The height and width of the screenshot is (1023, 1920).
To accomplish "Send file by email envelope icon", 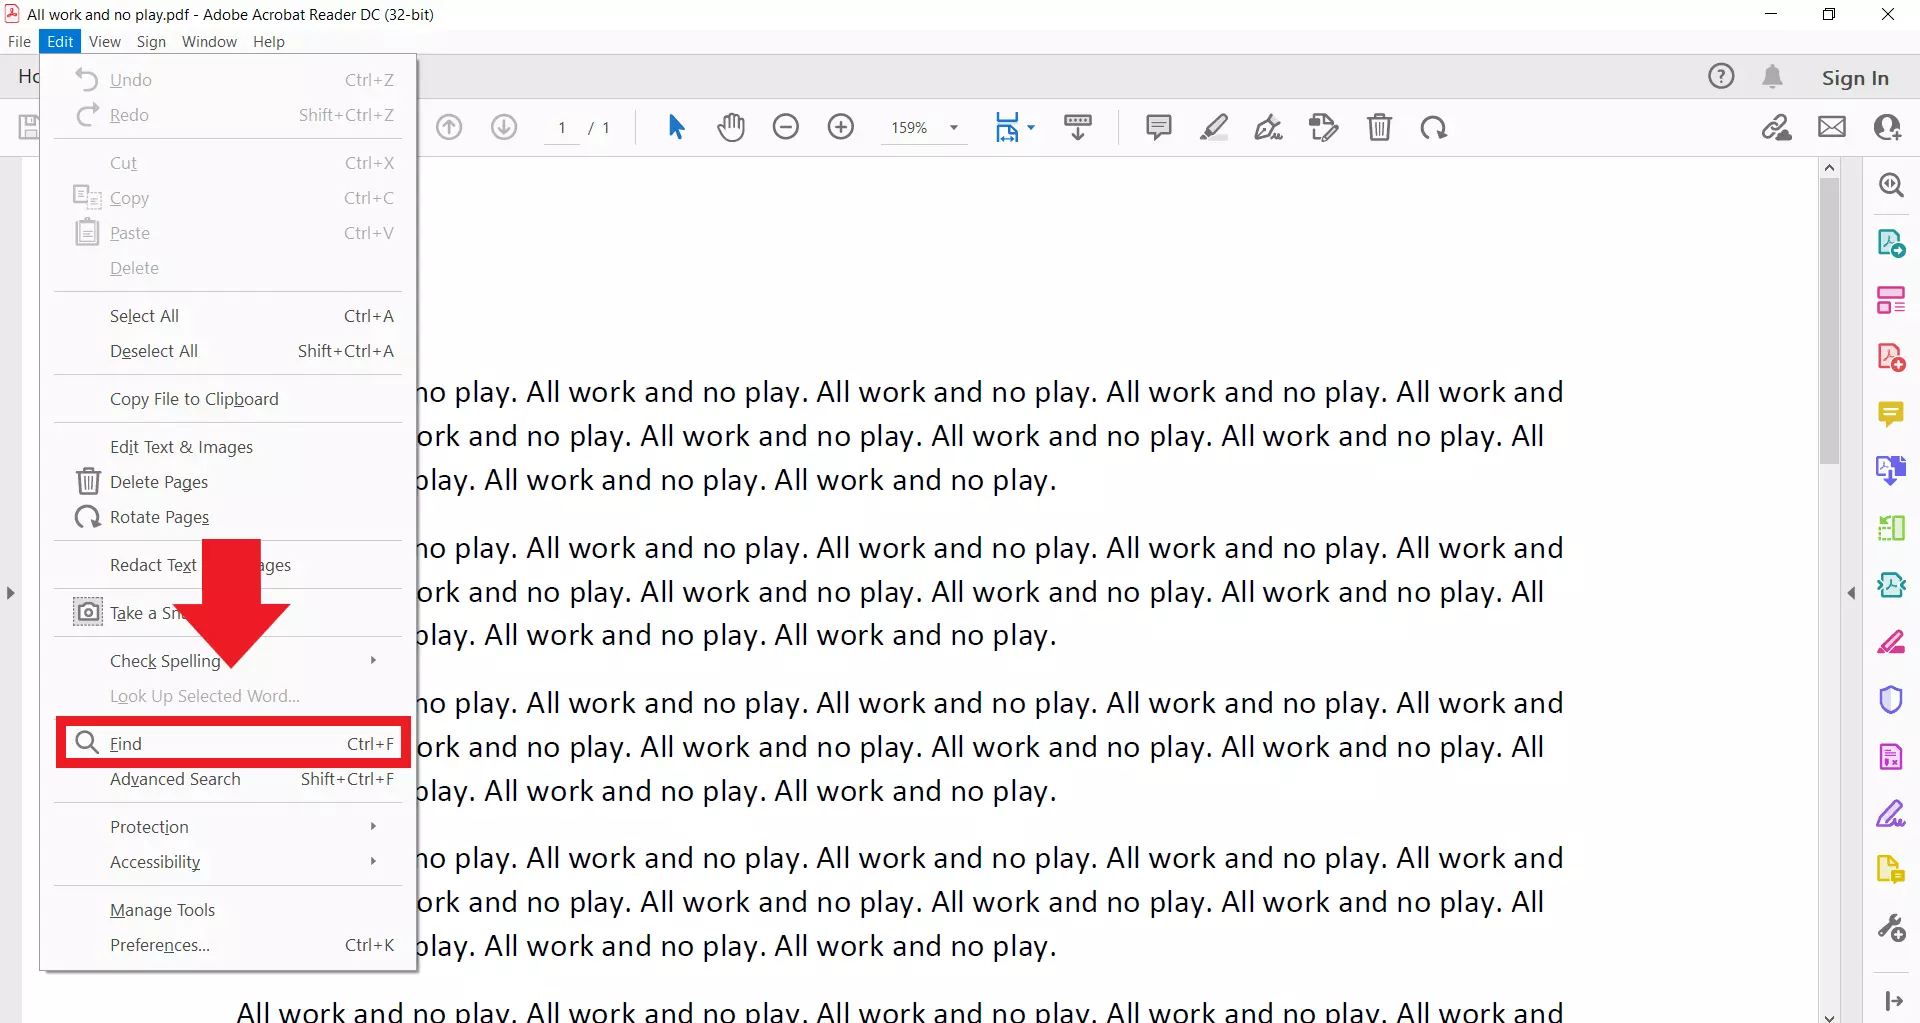I will click(1832, 128).
